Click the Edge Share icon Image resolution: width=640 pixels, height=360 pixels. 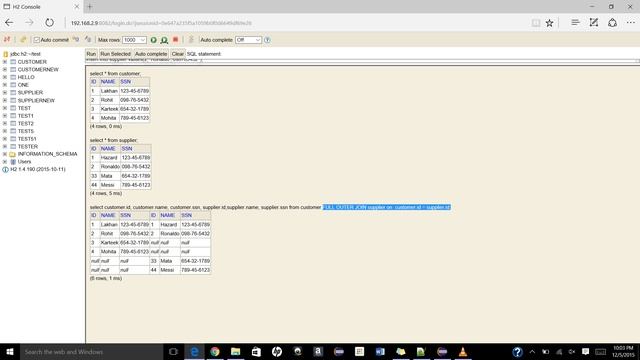(x=612, y=23)
